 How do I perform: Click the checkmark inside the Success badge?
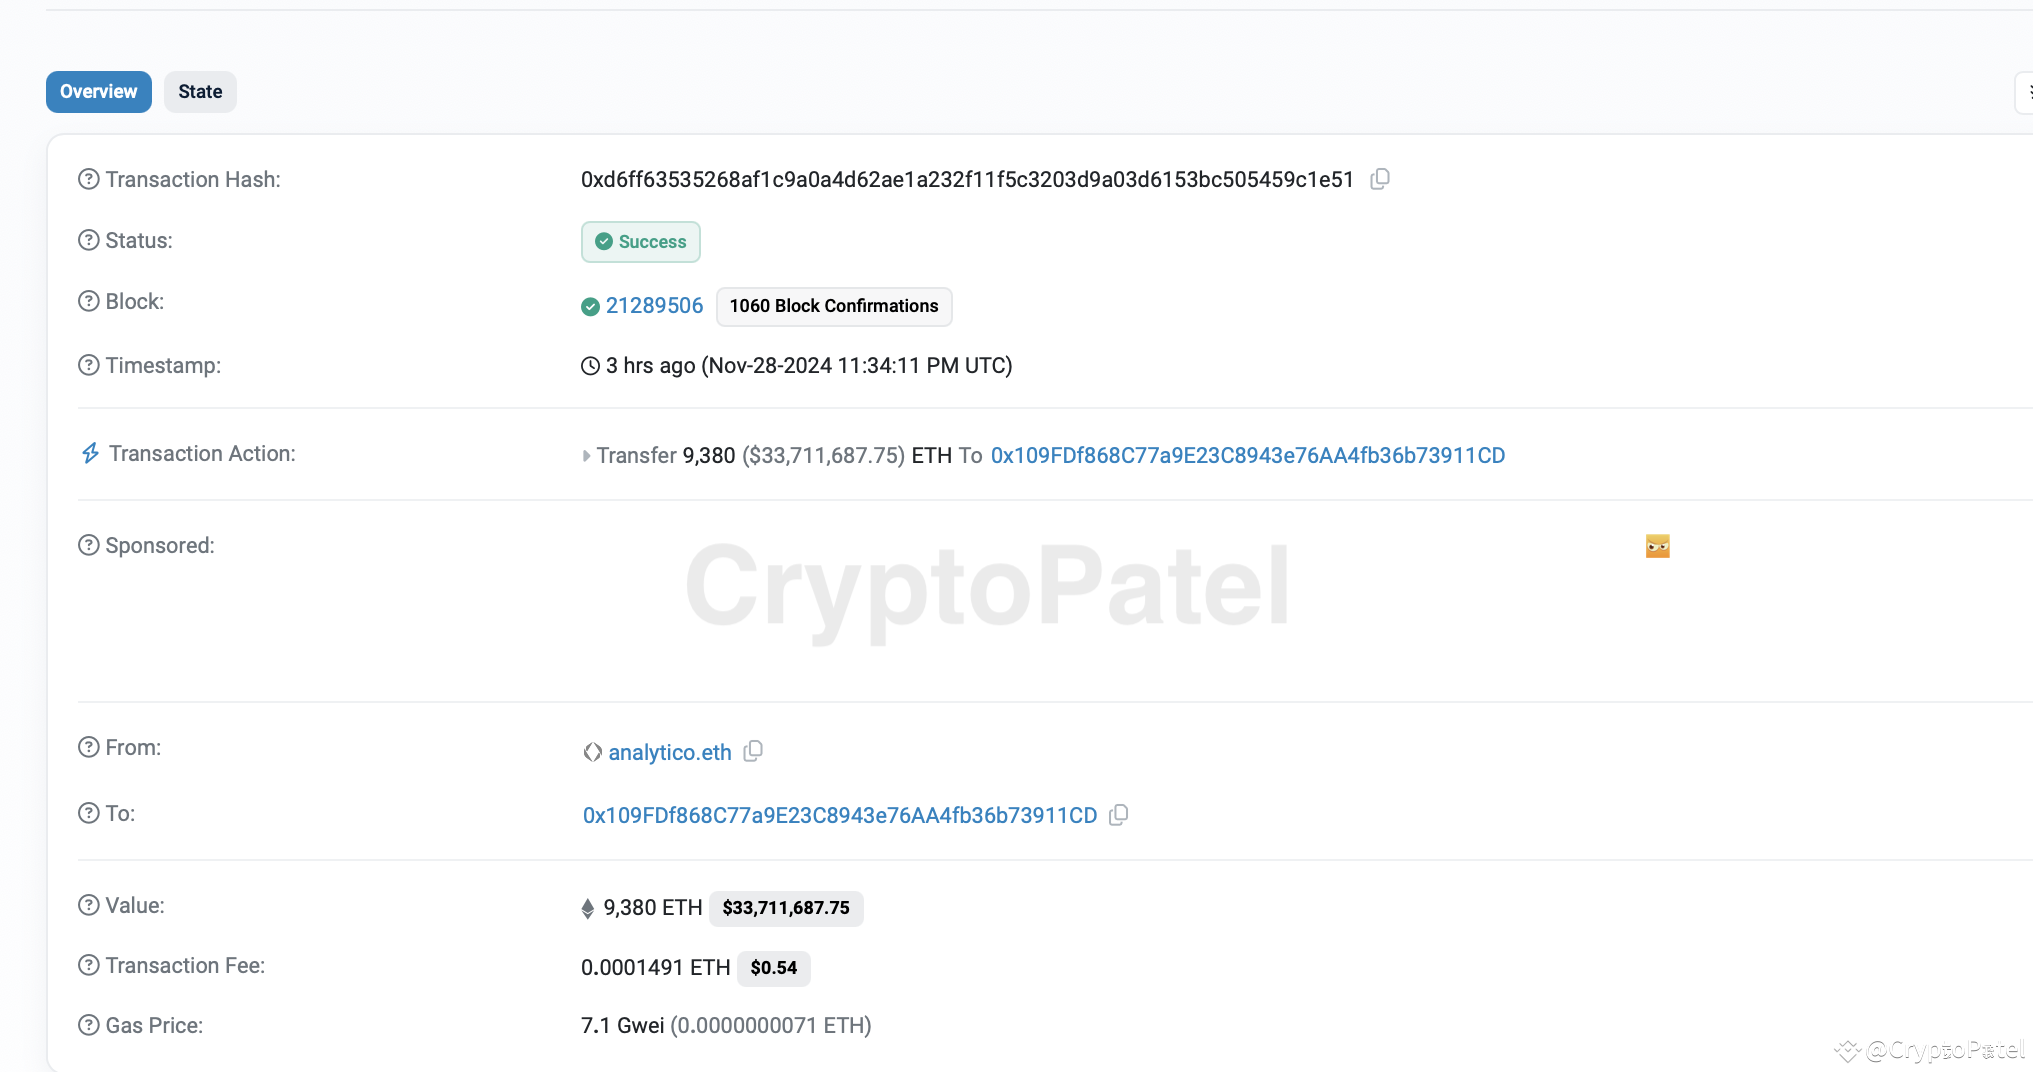point(603,241)
